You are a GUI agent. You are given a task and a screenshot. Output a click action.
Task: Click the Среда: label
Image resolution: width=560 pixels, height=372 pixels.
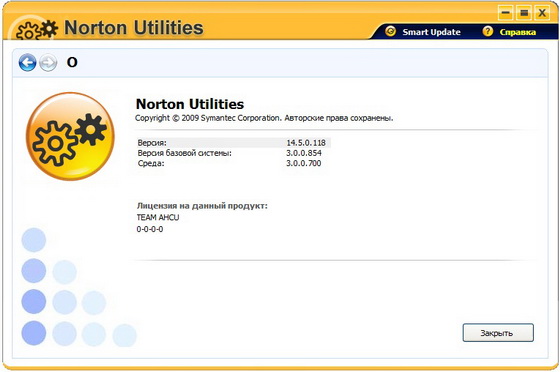tap(151, 164)
